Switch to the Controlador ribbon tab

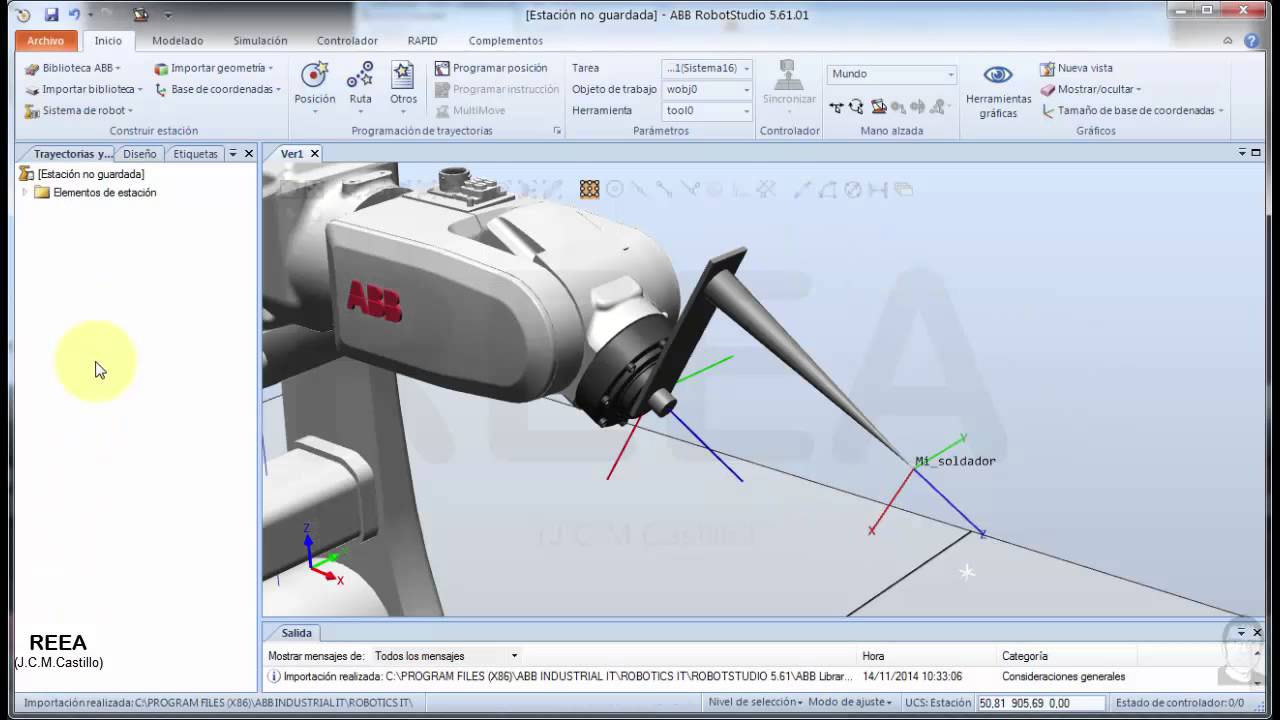pos(347,41)
